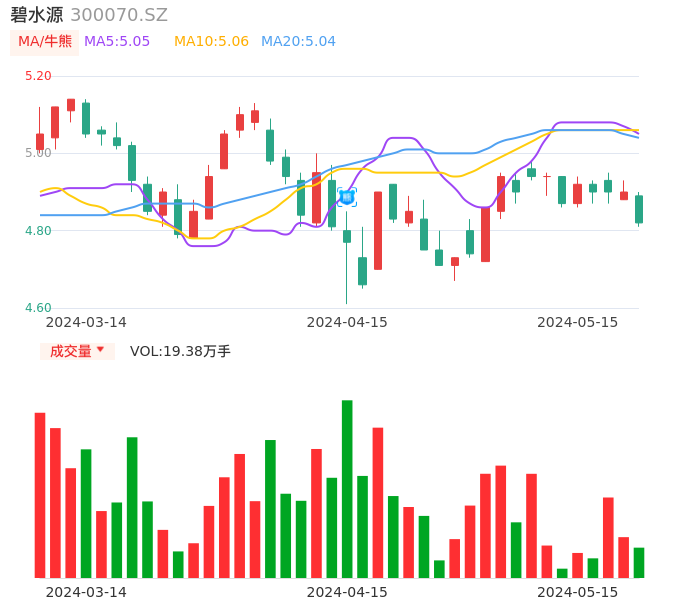
Task: Click the 5.20 price axis label
Action: [38, 76]
